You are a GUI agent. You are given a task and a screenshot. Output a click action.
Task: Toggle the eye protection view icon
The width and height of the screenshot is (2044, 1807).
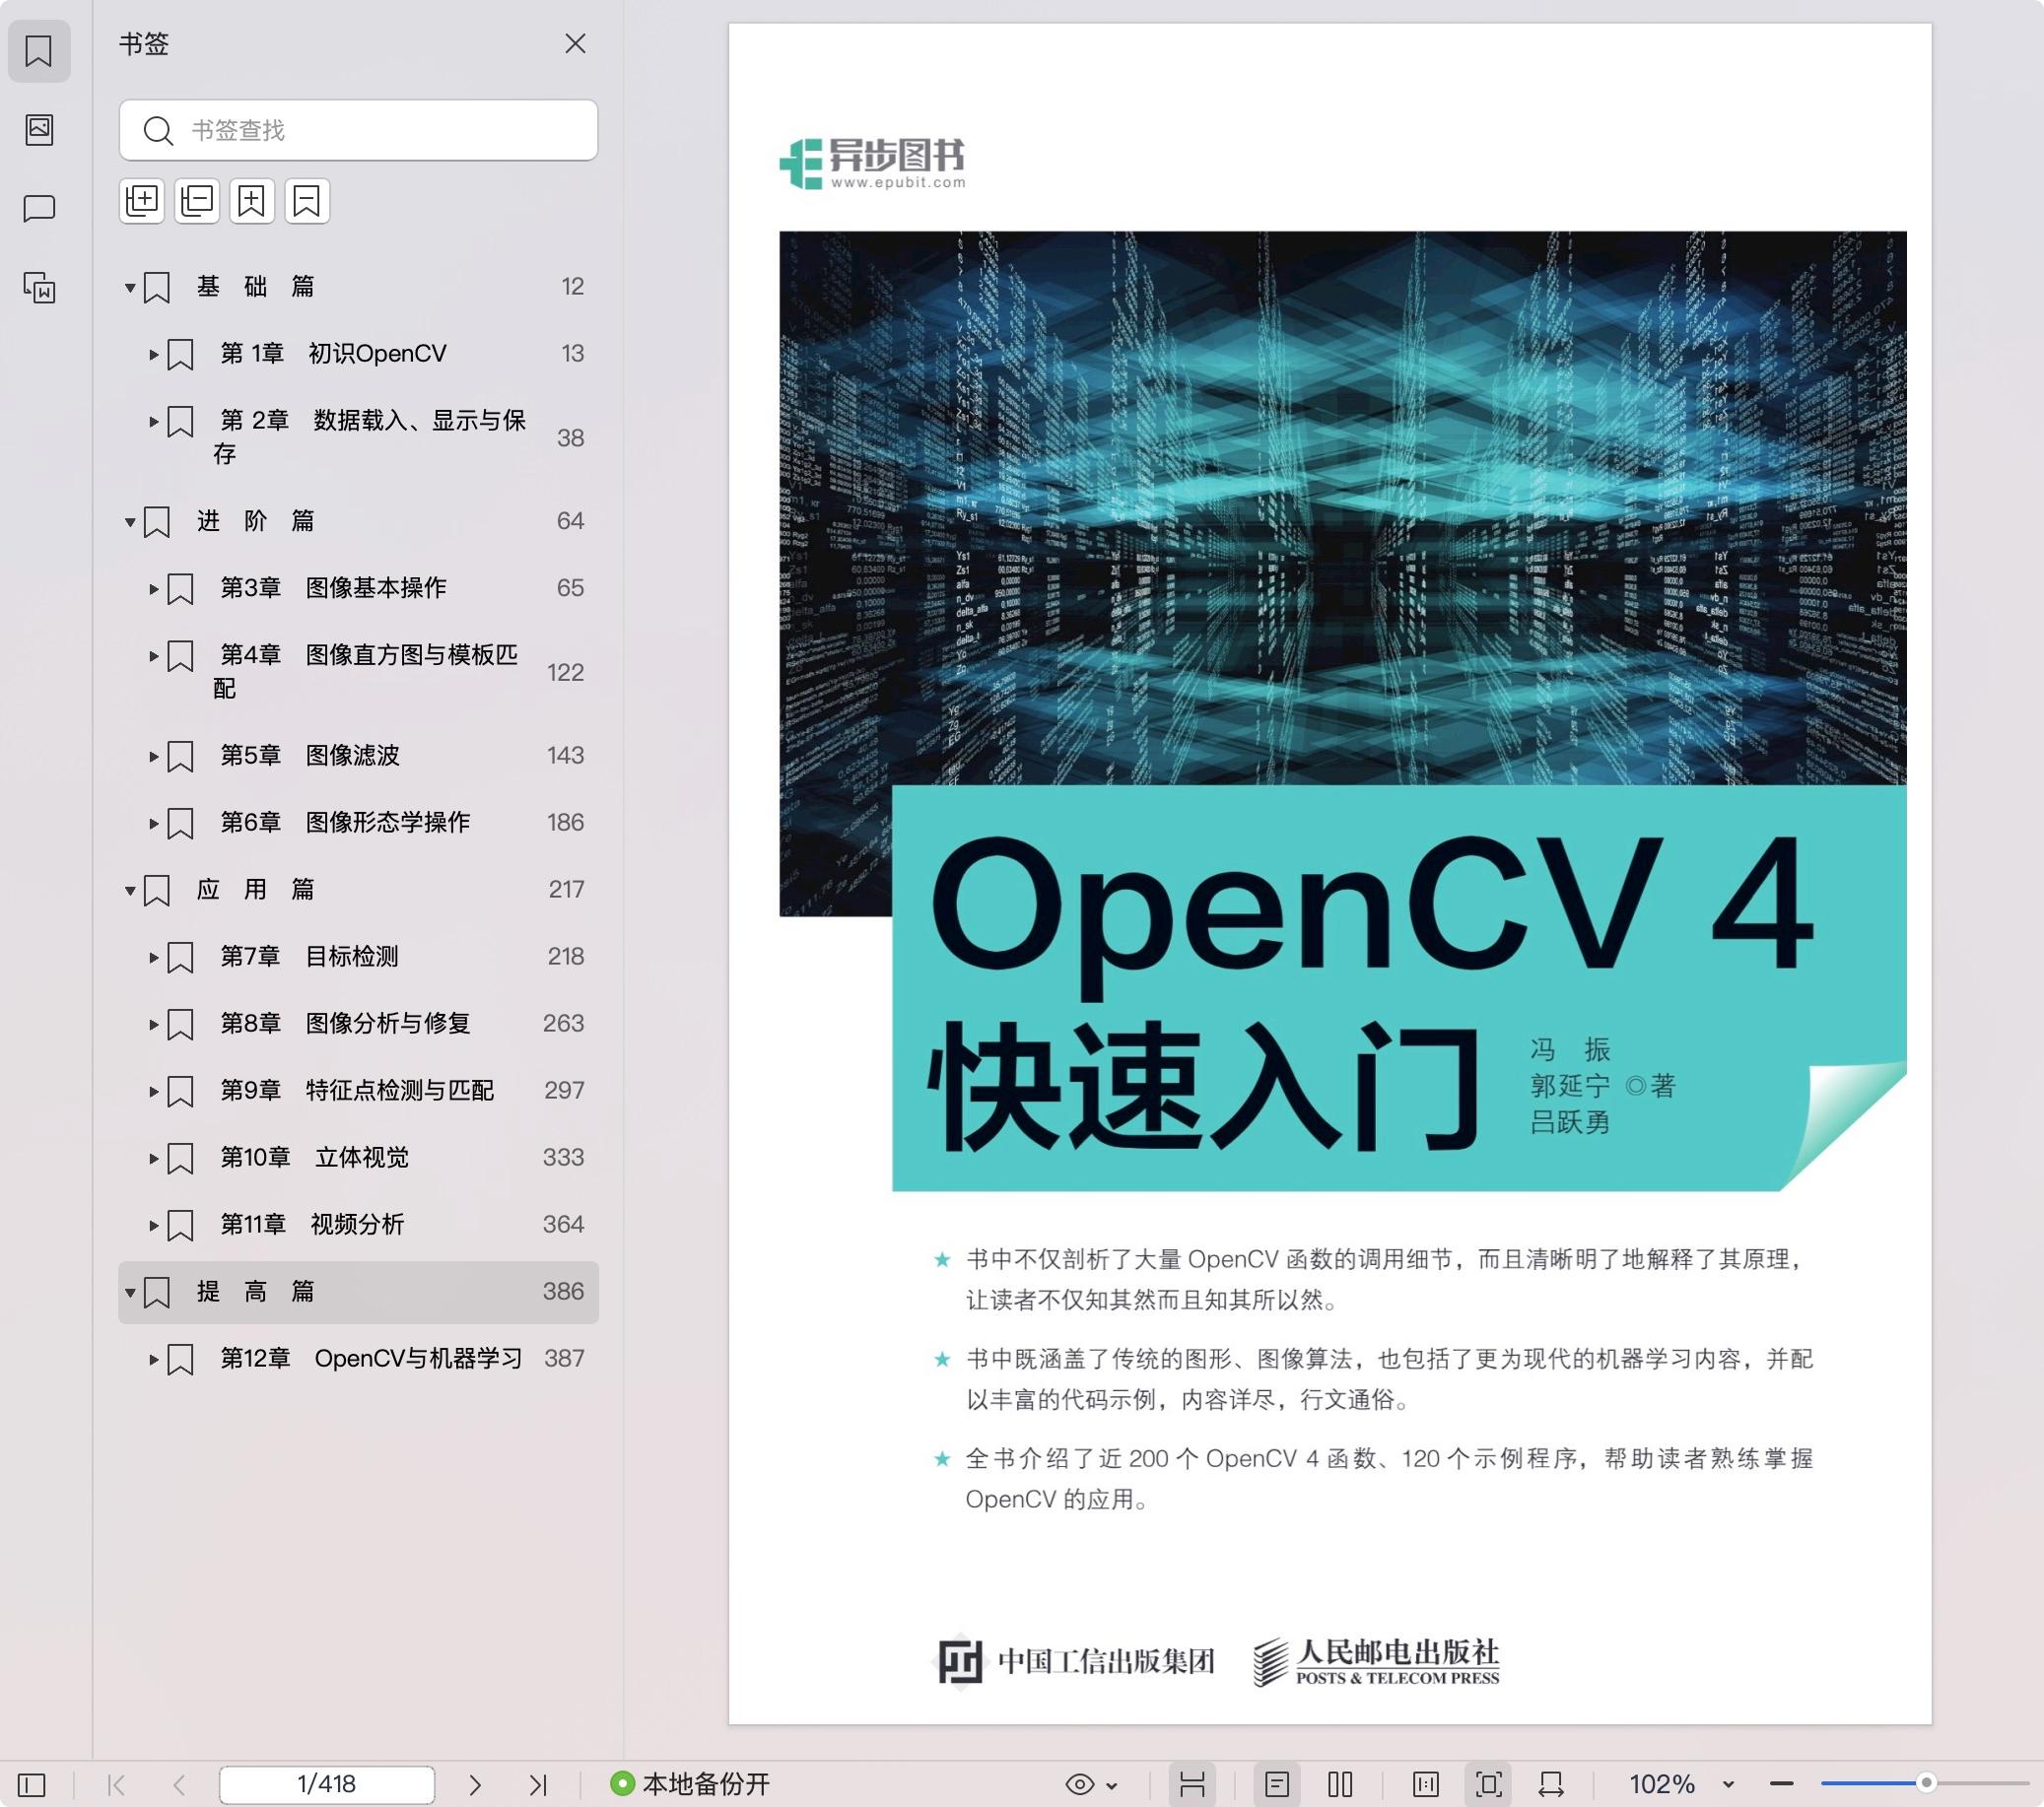click(1079, 1784)
